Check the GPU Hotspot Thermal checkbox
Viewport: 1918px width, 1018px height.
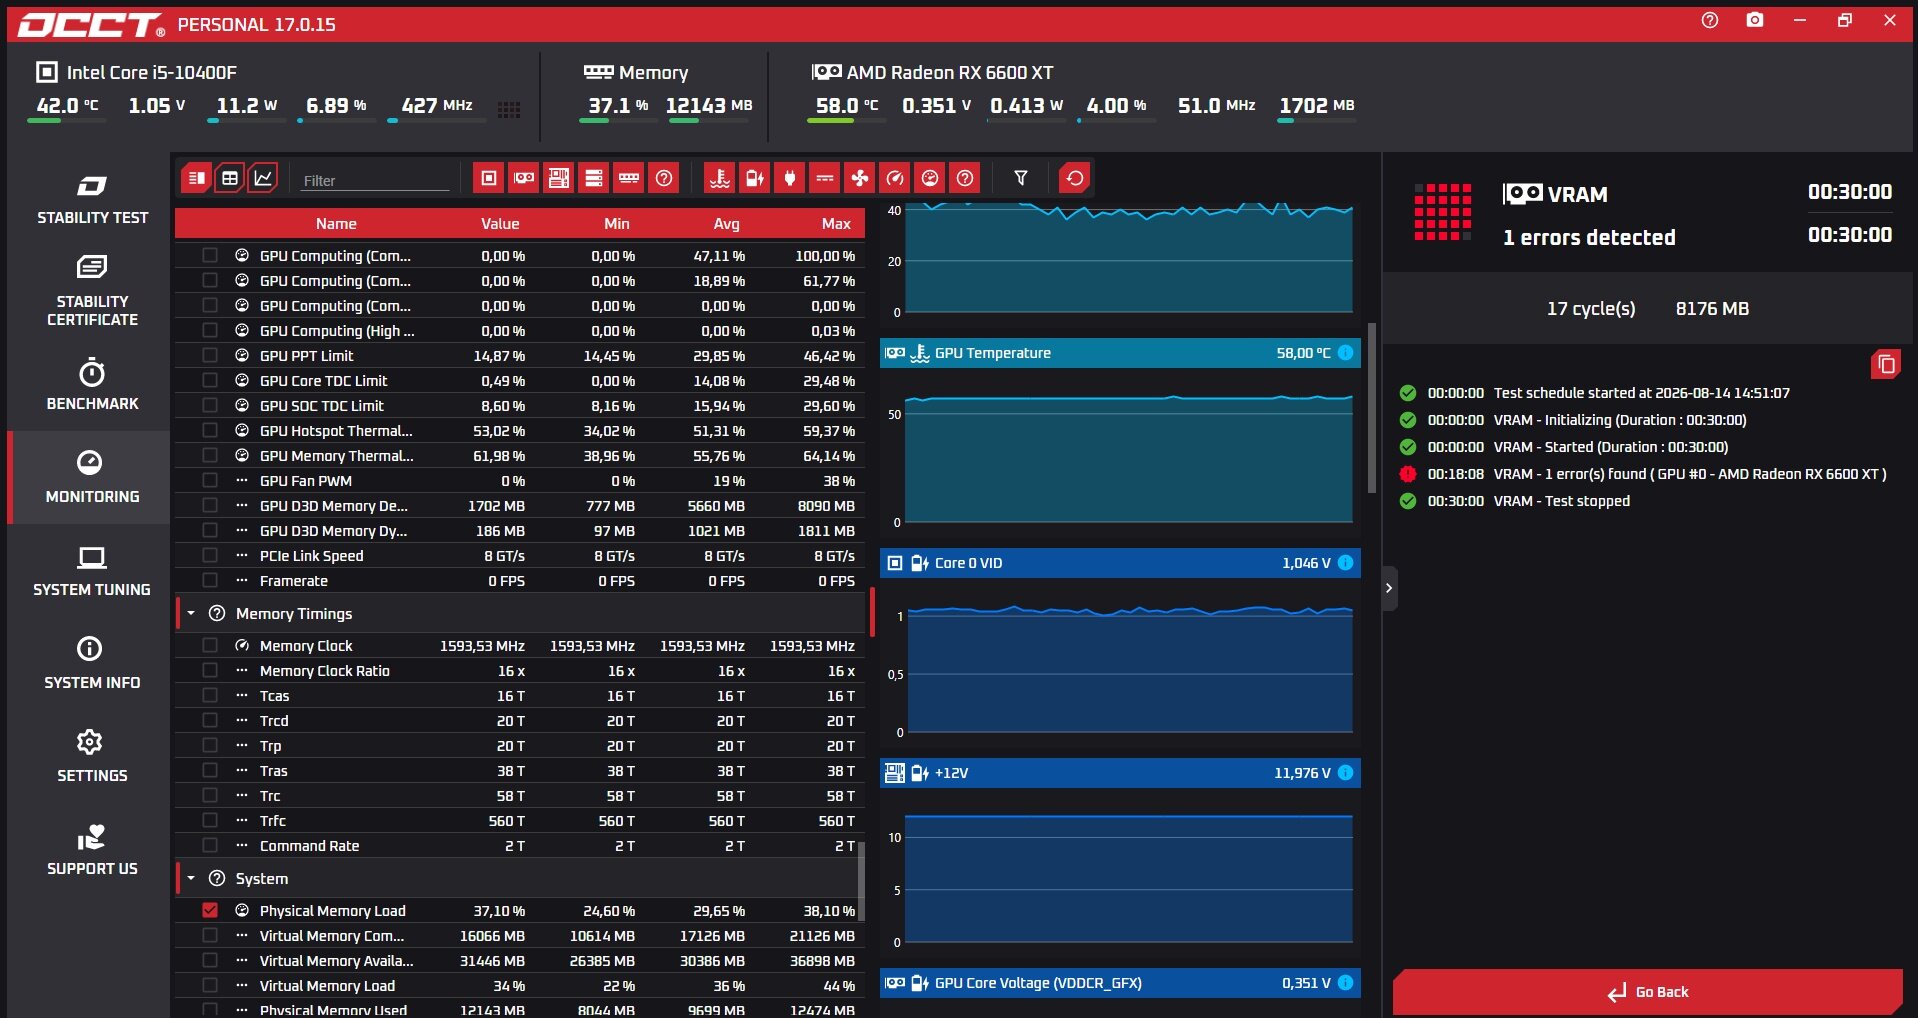coord(210,430)
